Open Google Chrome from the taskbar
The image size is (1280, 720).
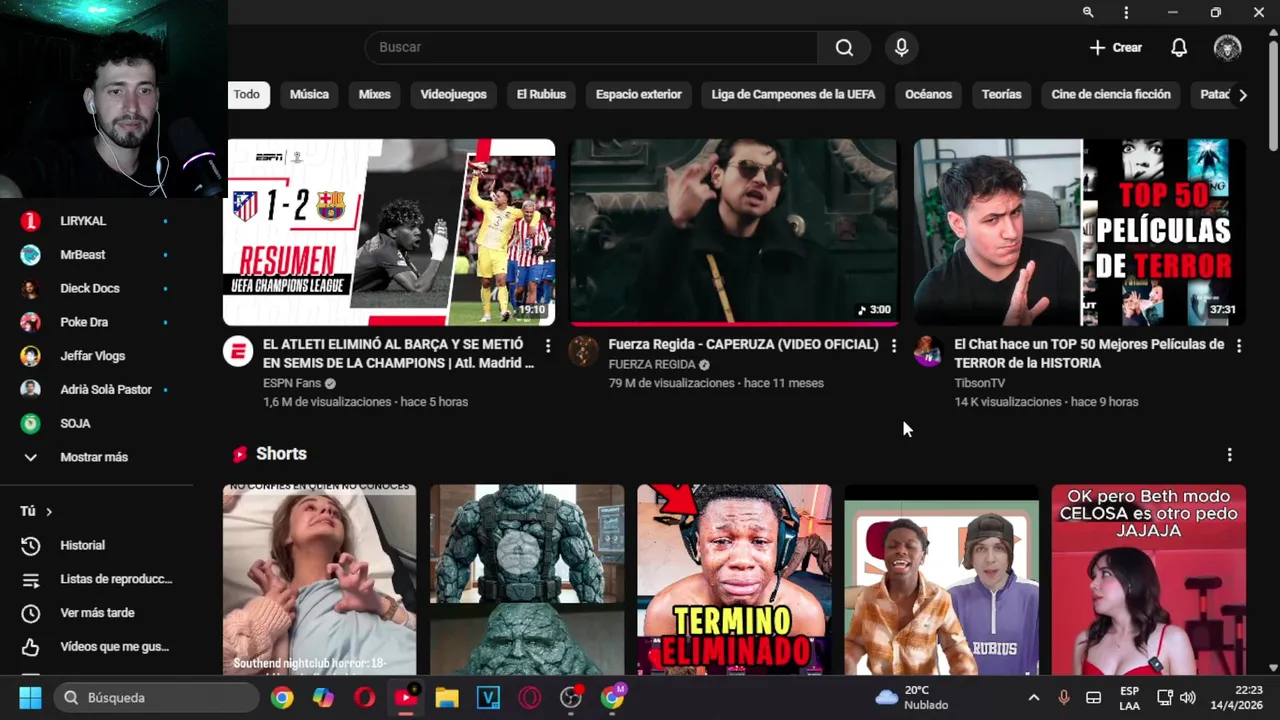(282, 698)
